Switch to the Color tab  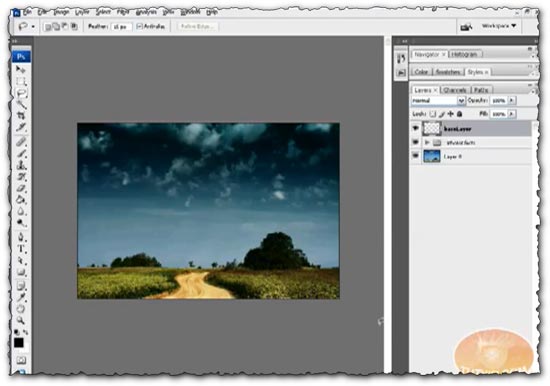[421, 72]
